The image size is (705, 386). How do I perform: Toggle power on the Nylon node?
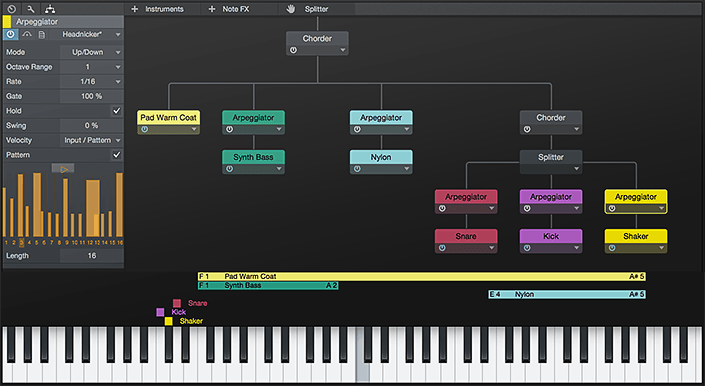[x=357, y=169]
